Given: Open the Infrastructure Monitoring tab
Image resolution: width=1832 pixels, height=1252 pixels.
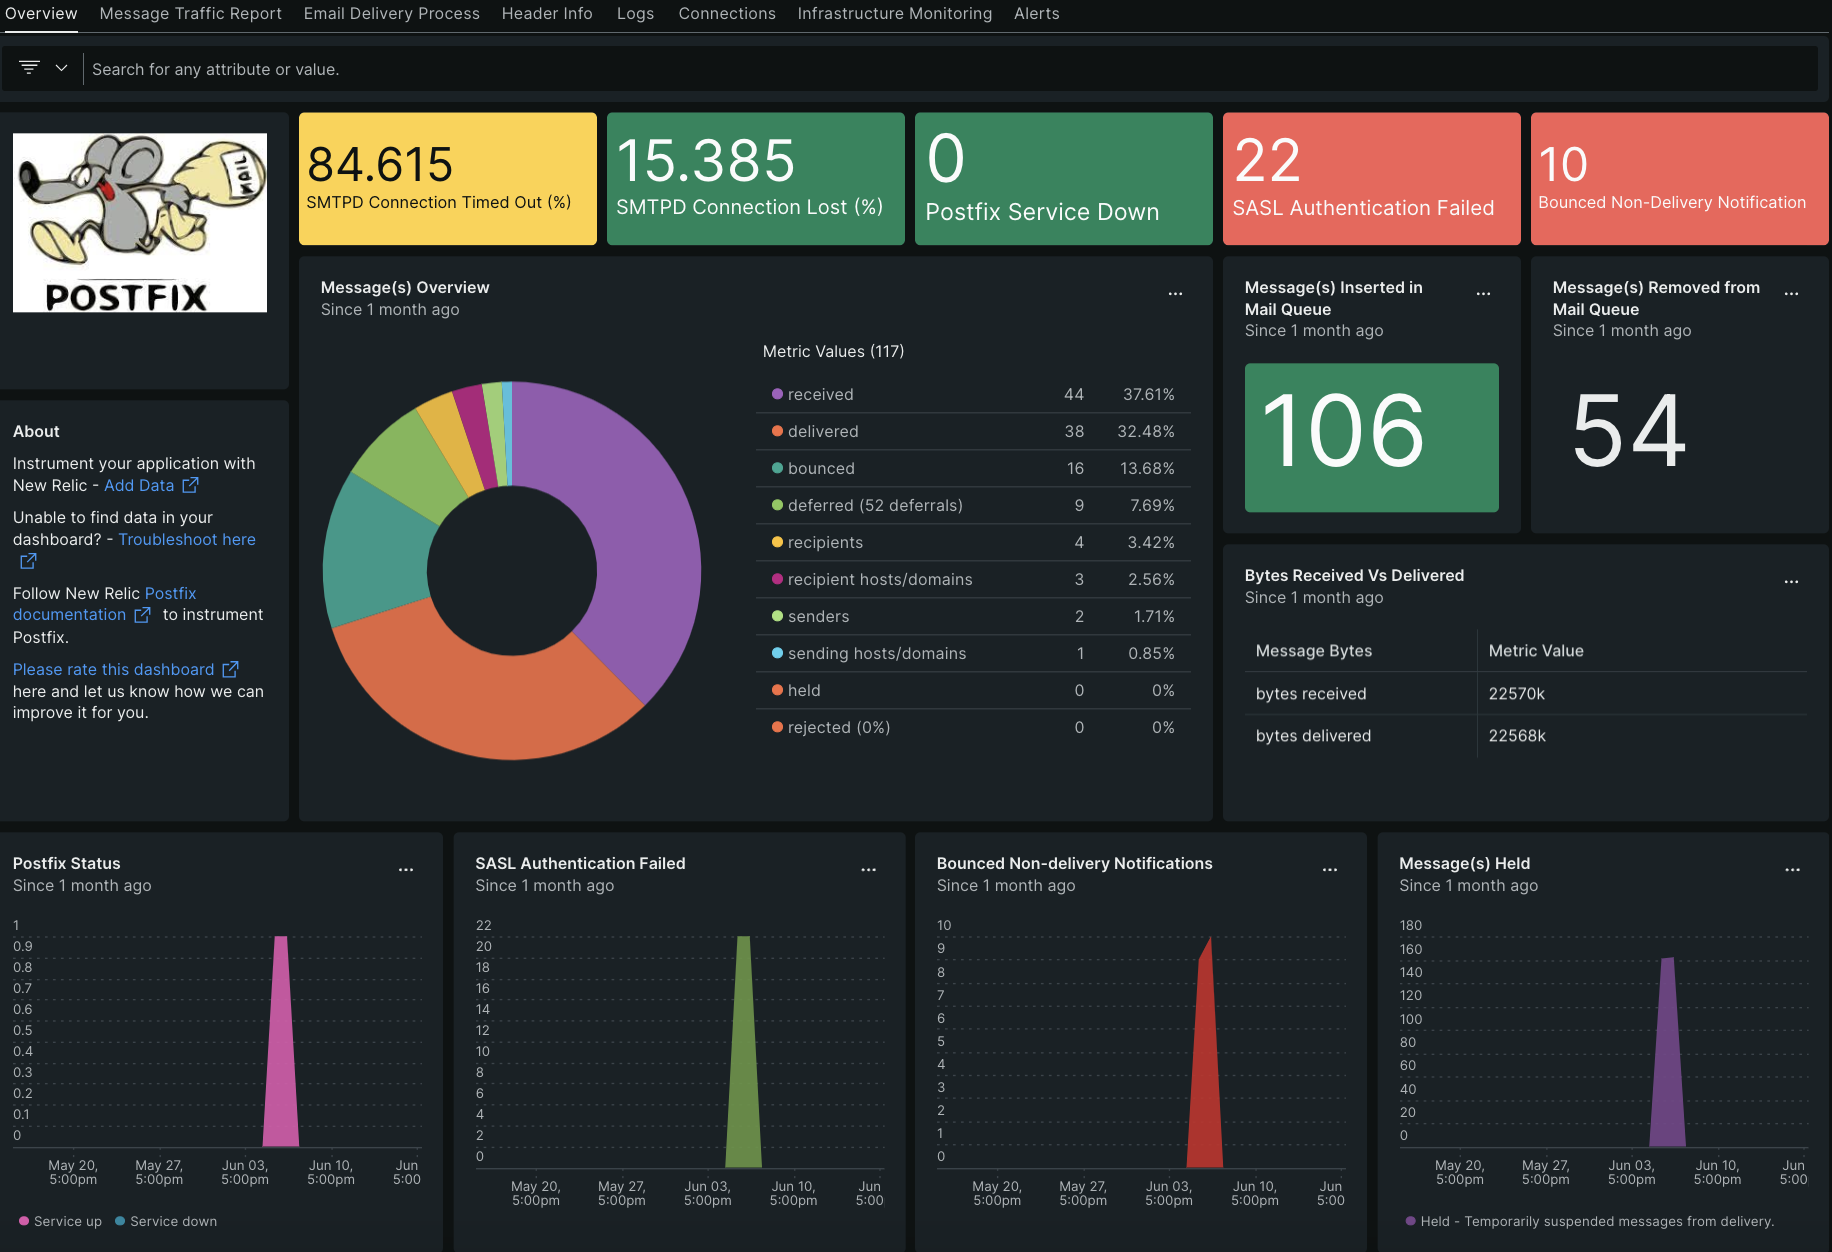Looking at the screenshot, I should coord(894,14).
